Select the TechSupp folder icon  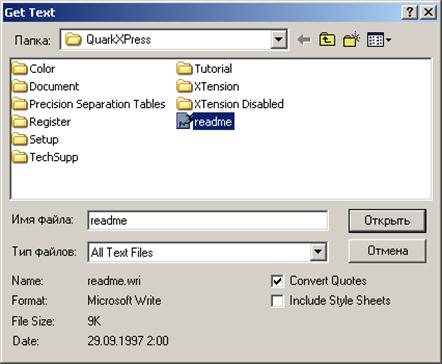tap(20, 157)
